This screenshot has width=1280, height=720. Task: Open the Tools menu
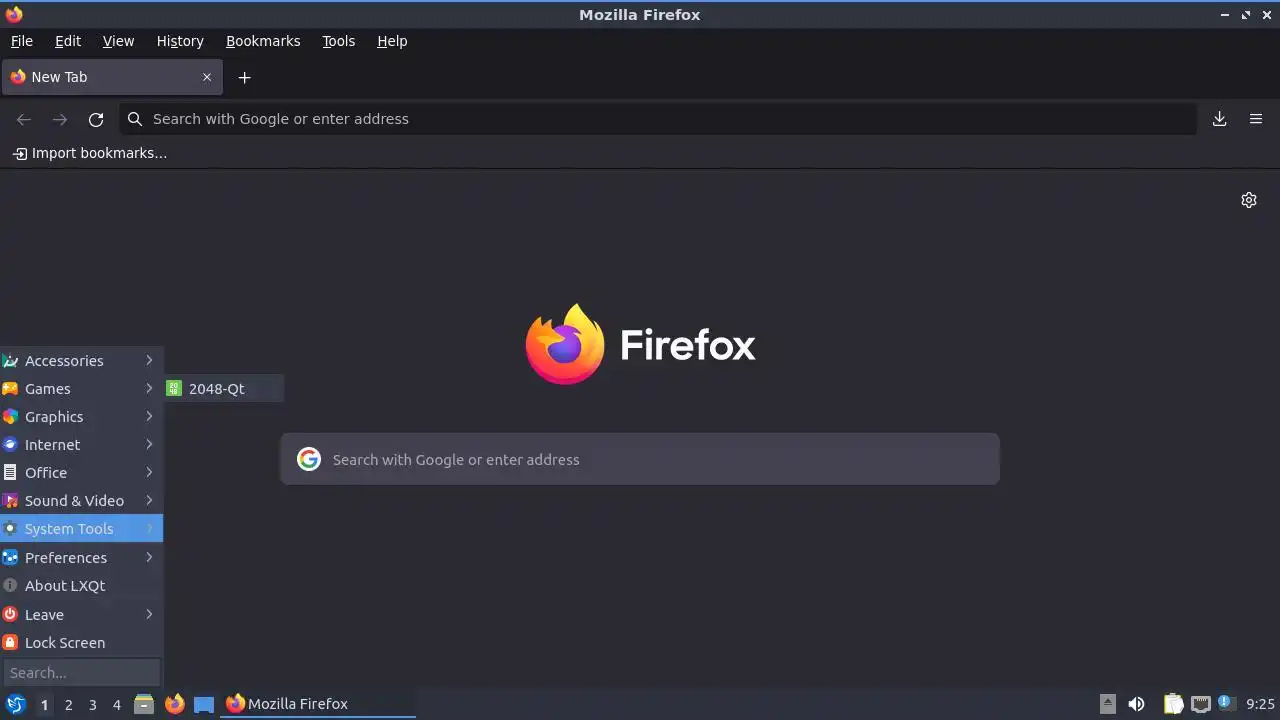(x=339, y=41)
